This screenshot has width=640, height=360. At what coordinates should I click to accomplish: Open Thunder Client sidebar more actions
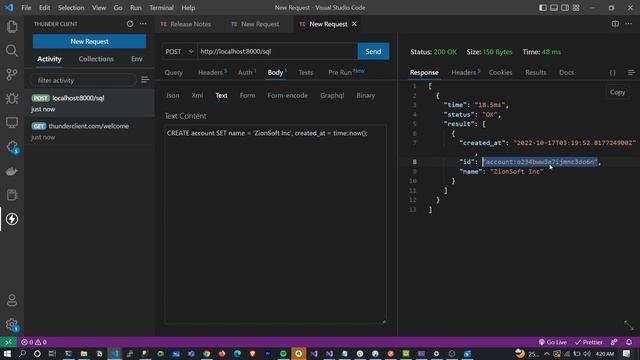[x=143, y=24]
